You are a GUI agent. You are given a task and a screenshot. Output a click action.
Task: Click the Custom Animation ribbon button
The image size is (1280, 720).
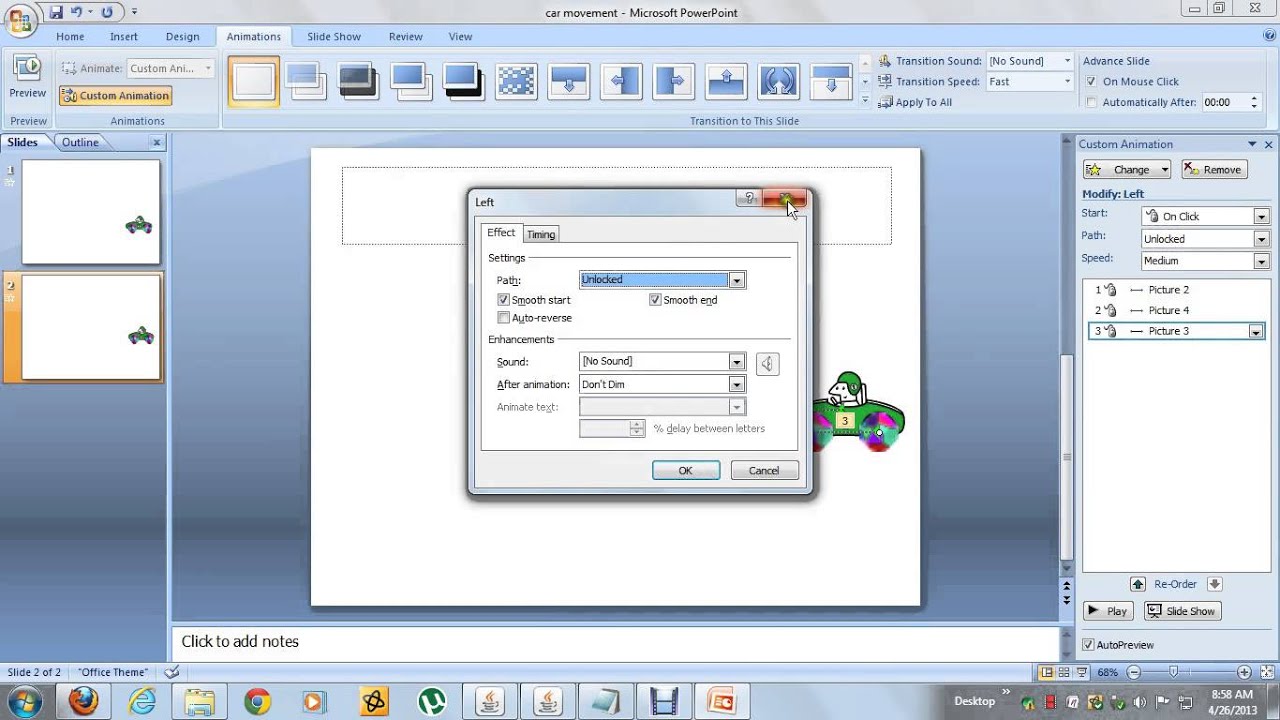pos(115,96)
